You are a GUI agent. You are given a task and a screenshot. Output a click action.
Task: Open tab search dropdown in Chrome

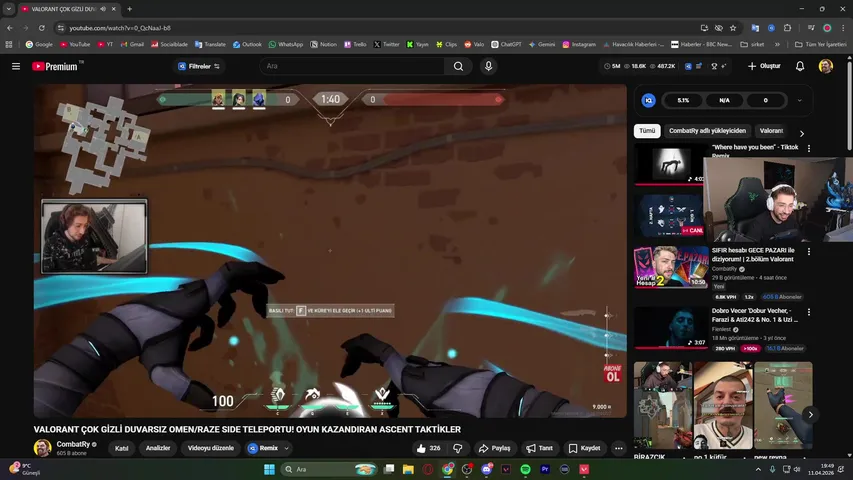coord(9,9)
